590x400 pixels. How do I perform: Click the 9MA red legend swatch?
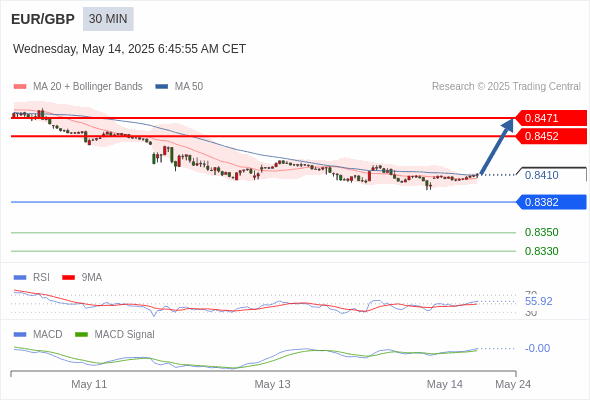coord(68,278)
